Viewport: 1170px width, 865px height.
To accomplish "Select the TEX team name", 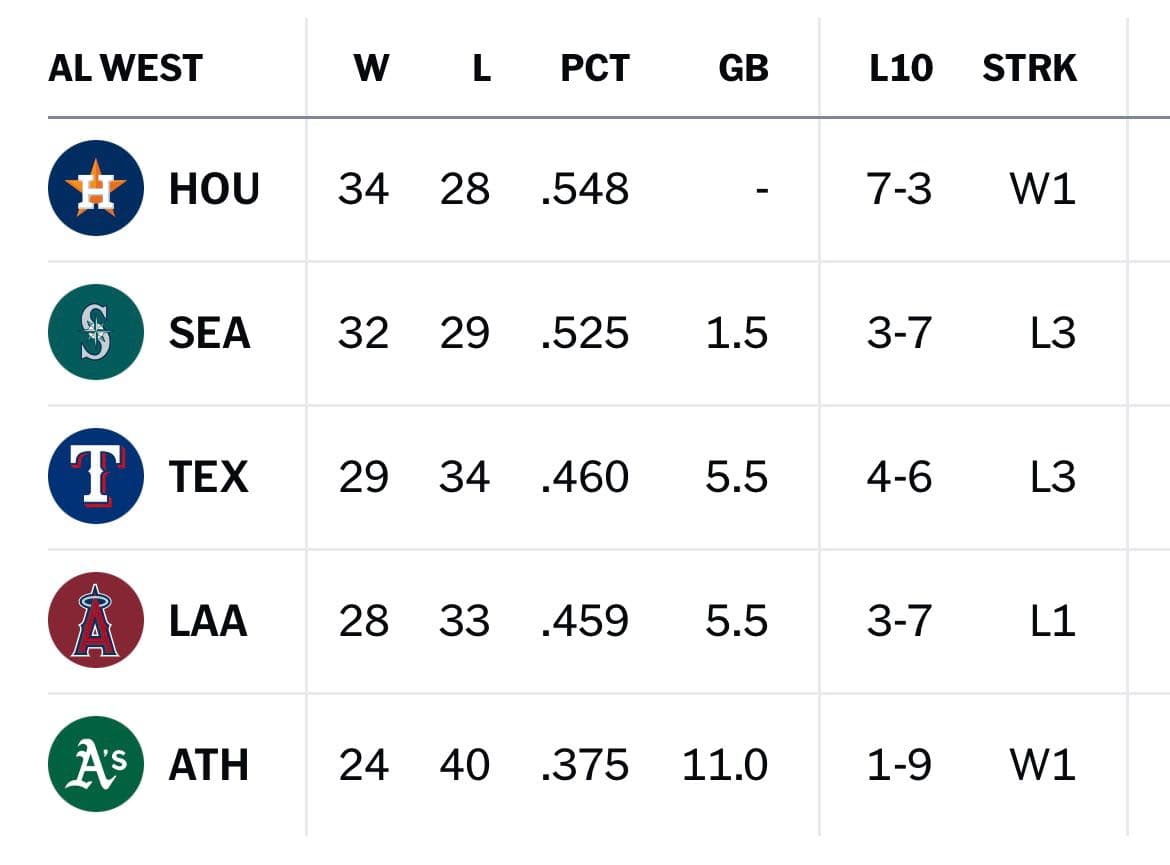I will pyautogui.click(x=208, y=477).
